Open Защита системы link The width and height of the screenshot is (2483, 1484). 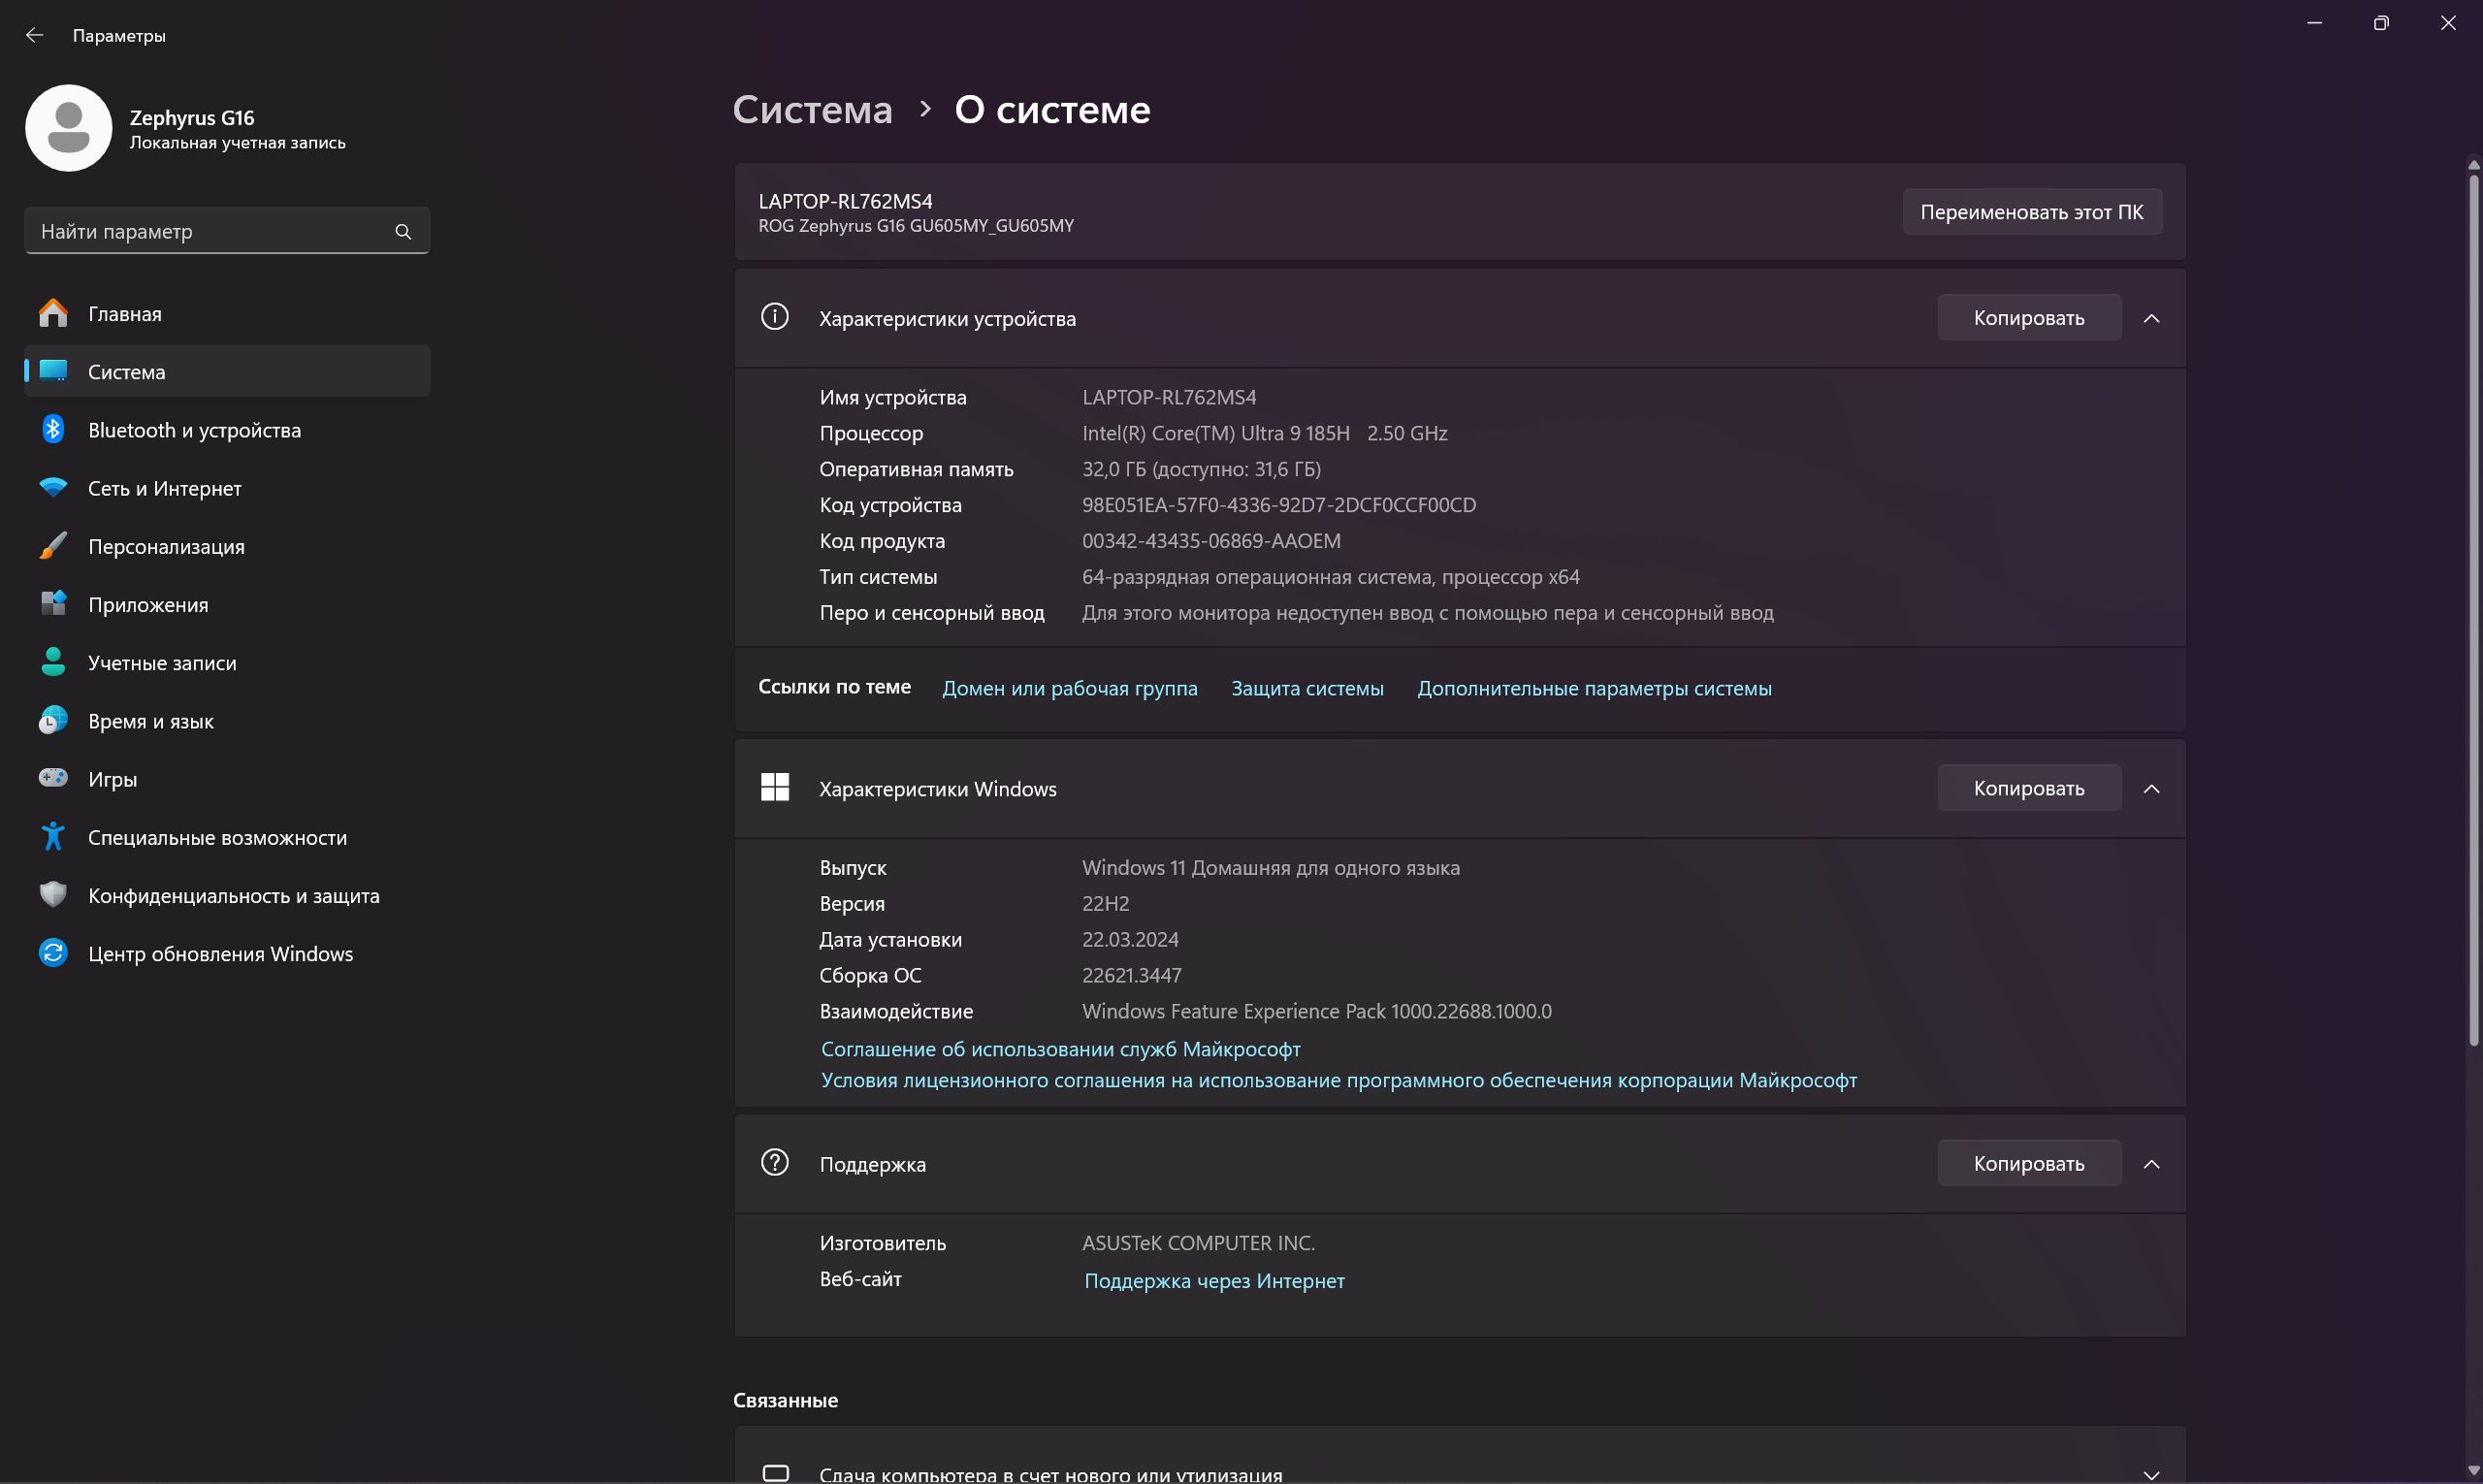pos(1307,688)
